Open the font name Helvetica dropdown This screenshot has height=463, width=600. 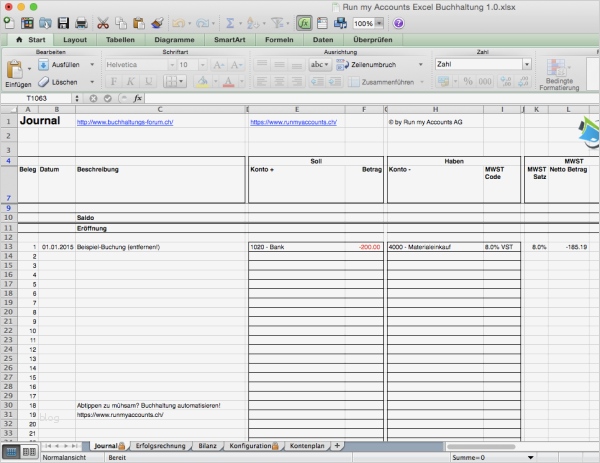172,65
